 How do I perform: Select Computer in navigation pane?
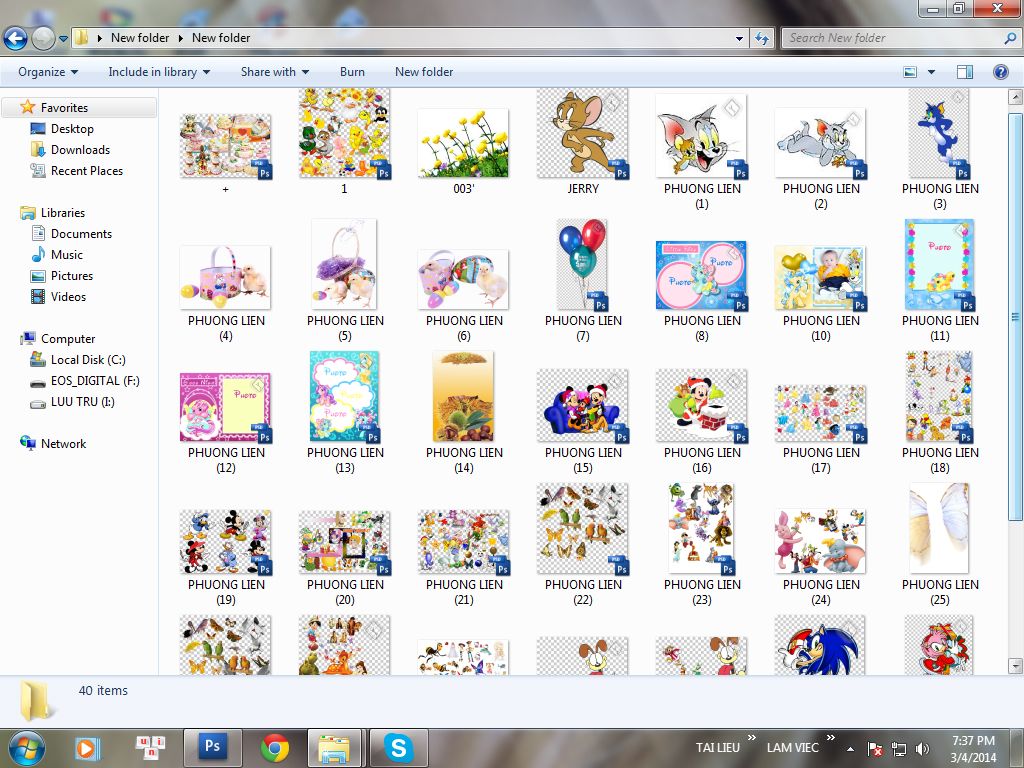pos(67,339)
